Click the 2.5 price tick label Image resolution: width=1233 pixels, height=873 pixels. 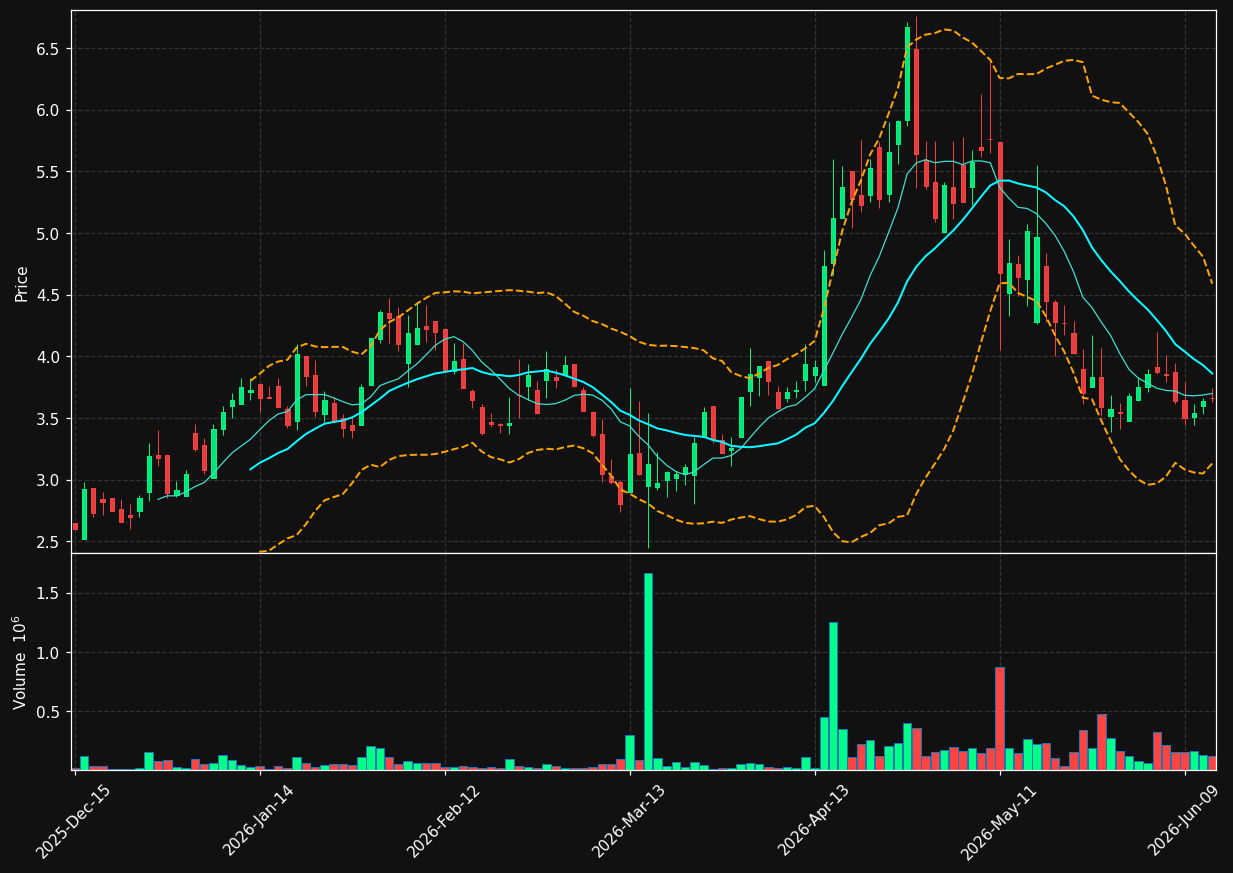click(x=50, y=542)
